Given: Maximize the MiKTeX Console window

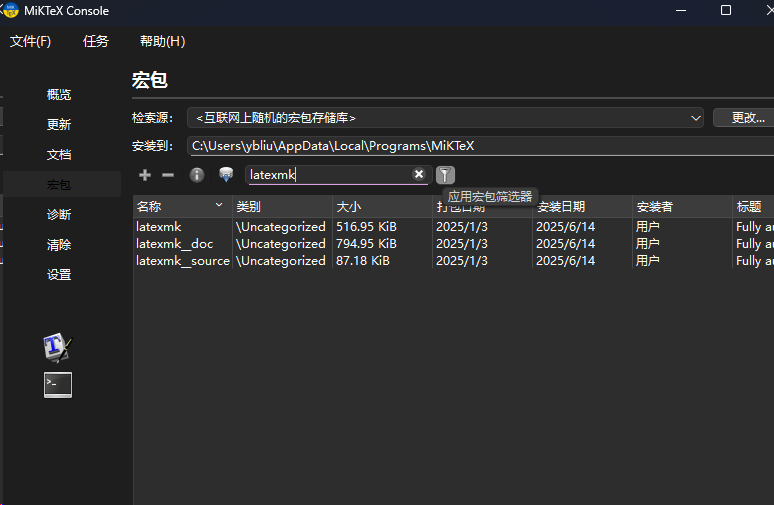Looking at the screenshot, I should pos(726,10).
